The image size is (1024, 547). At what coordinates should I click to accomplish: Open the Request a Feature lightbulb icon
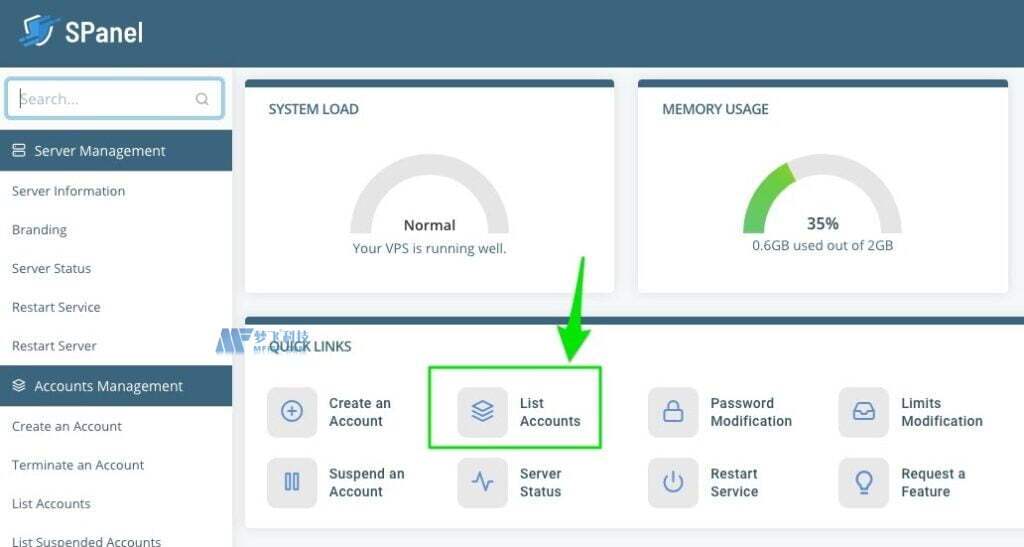[x=863, y=482]
